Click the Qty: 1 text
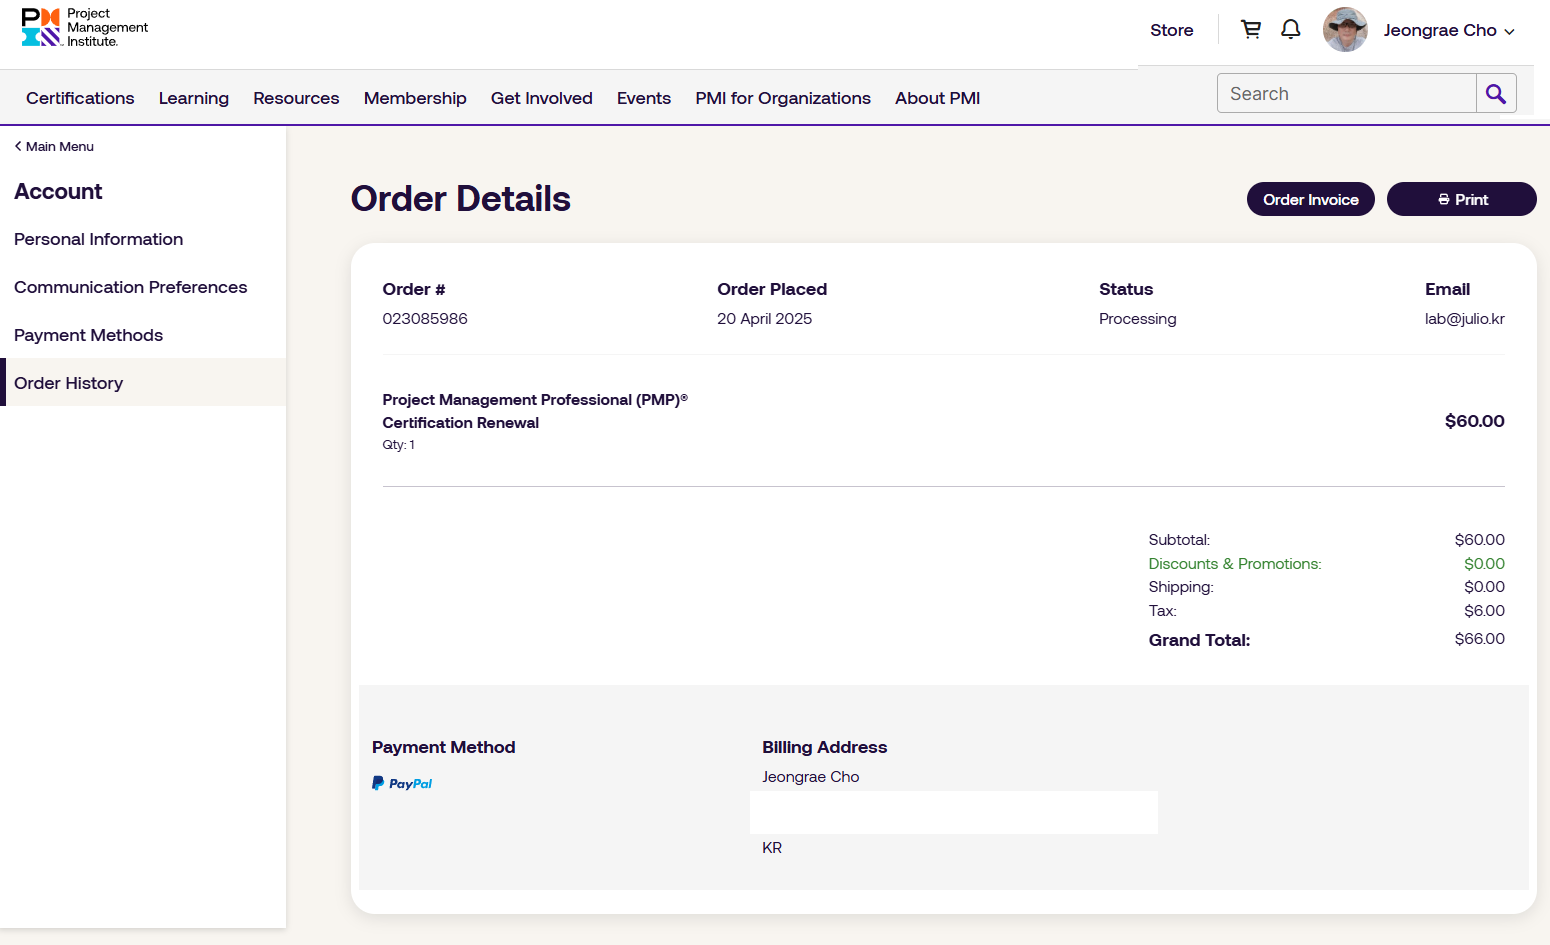 tap(398, 445)
